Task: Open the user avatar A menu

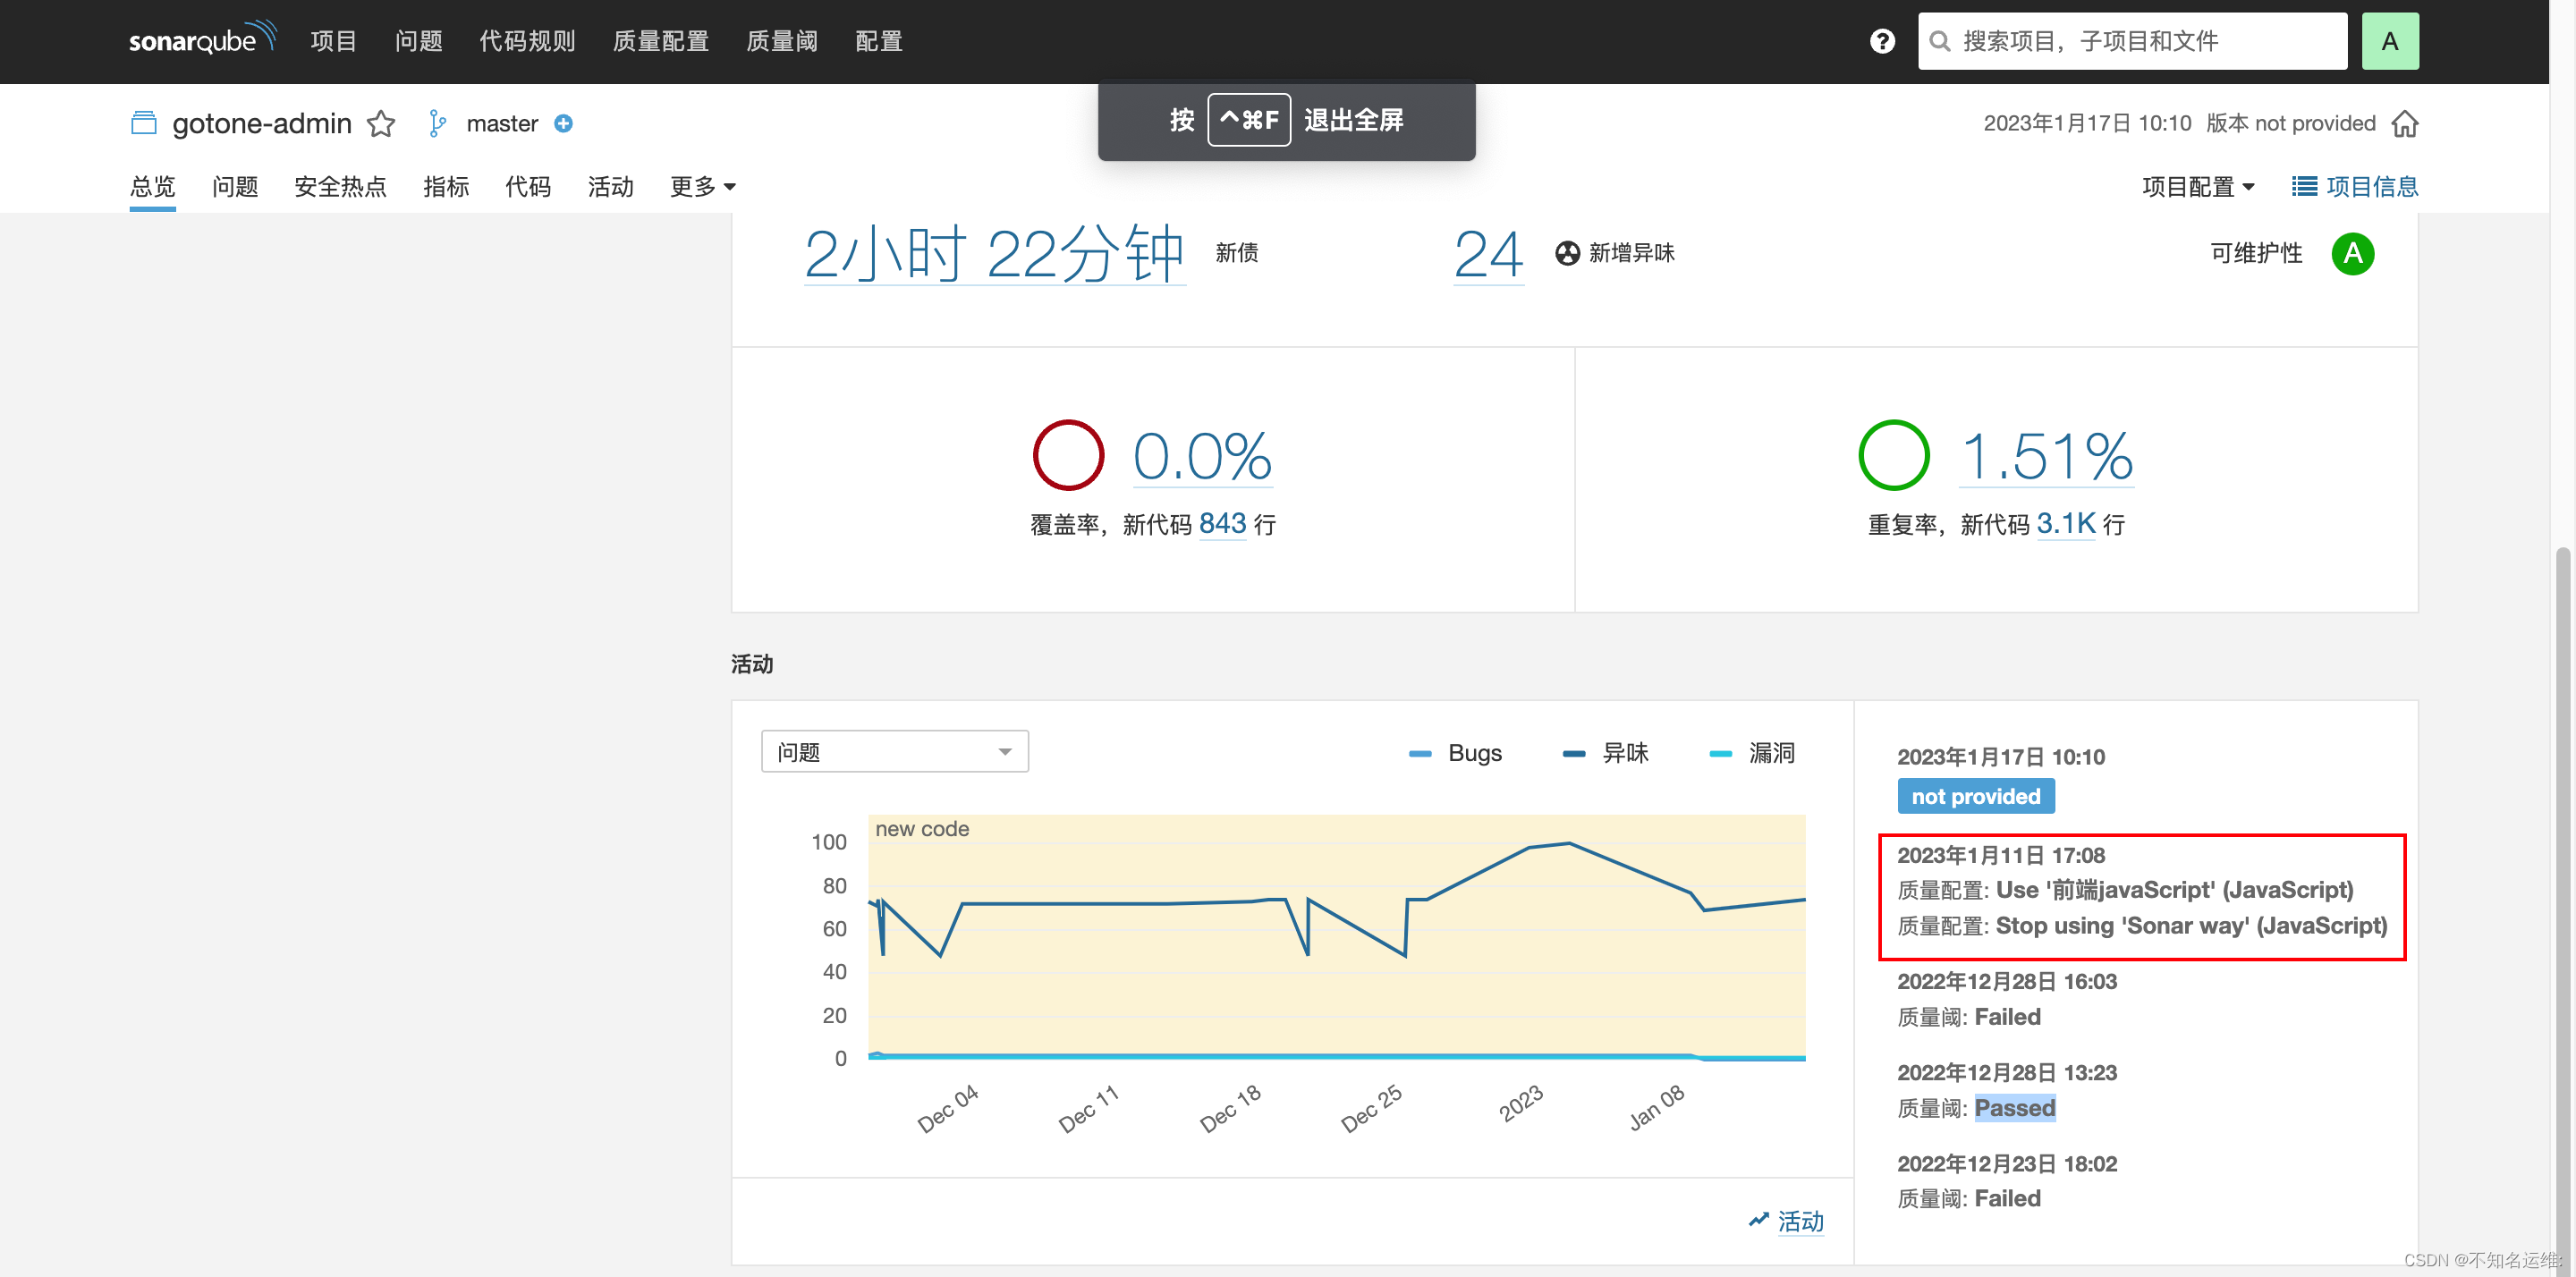Action: [2389, 41]
